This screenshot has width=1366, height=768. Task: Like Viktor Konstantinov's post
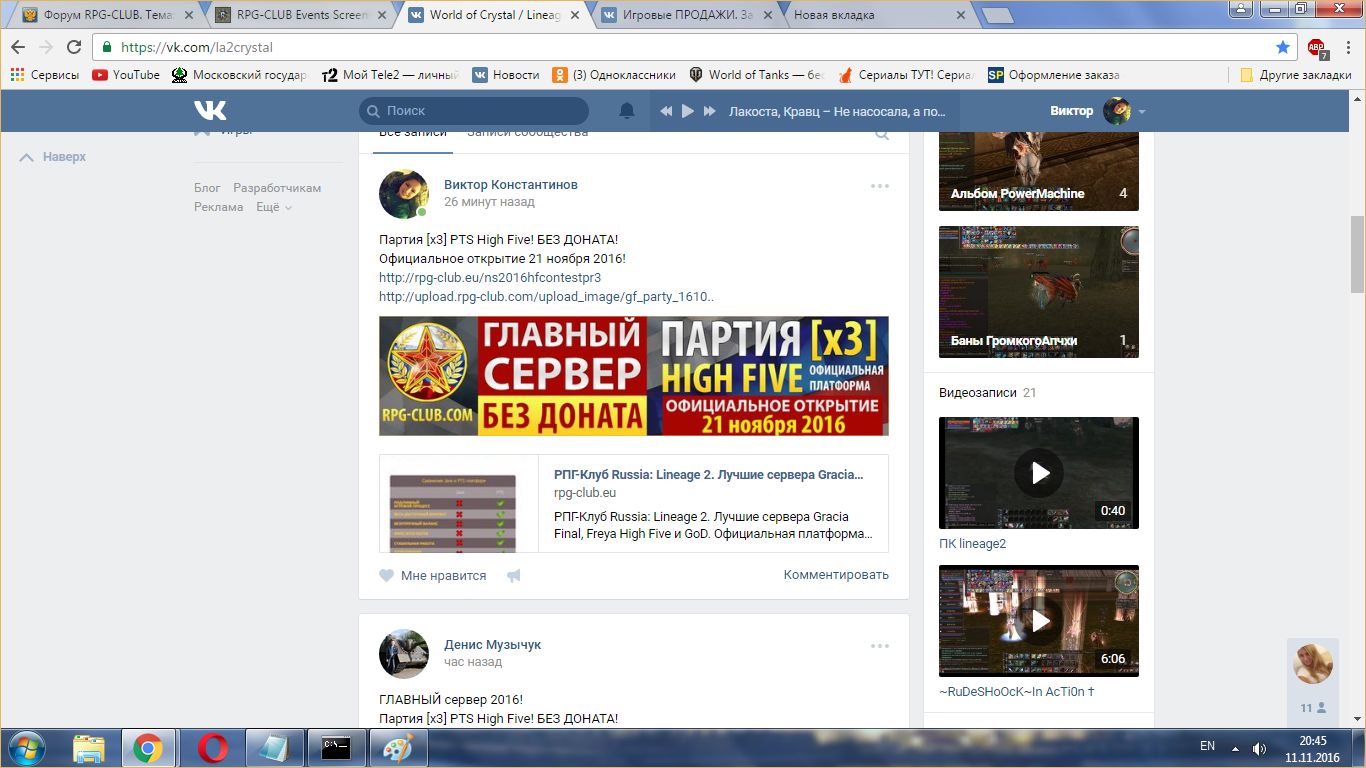coord(432,576)
